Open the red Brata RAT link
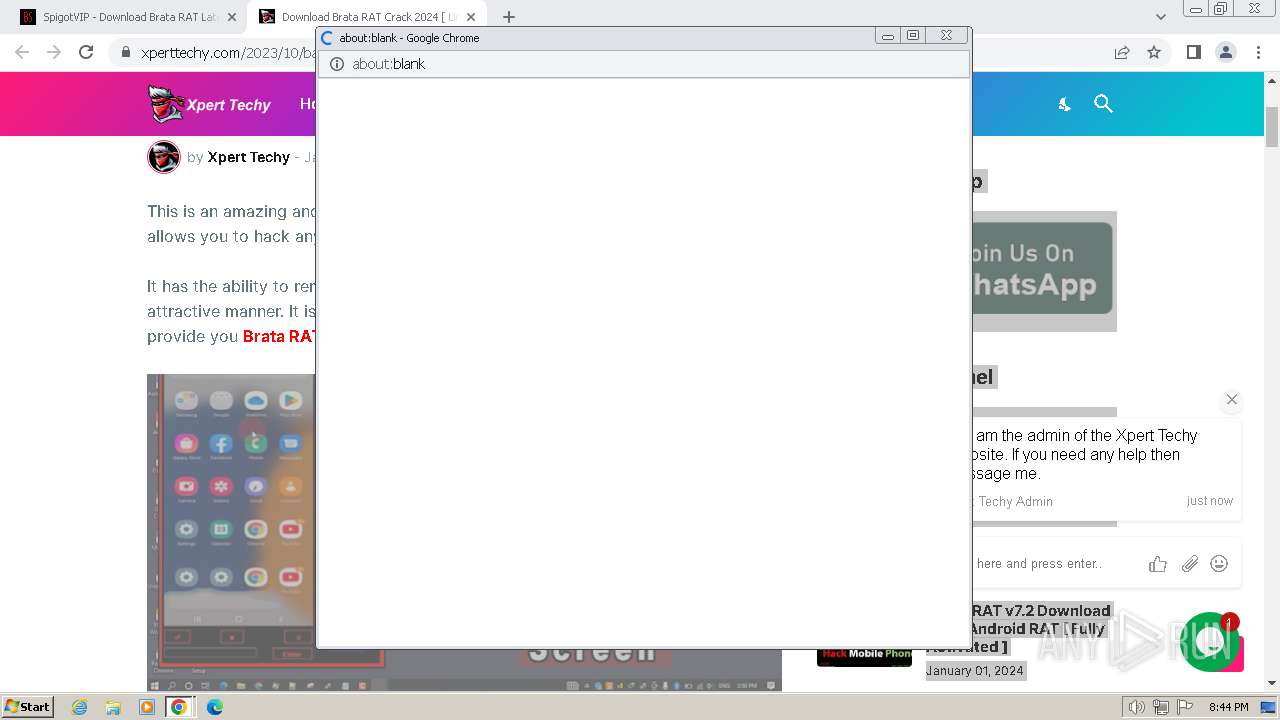 (x=279, y=336)
